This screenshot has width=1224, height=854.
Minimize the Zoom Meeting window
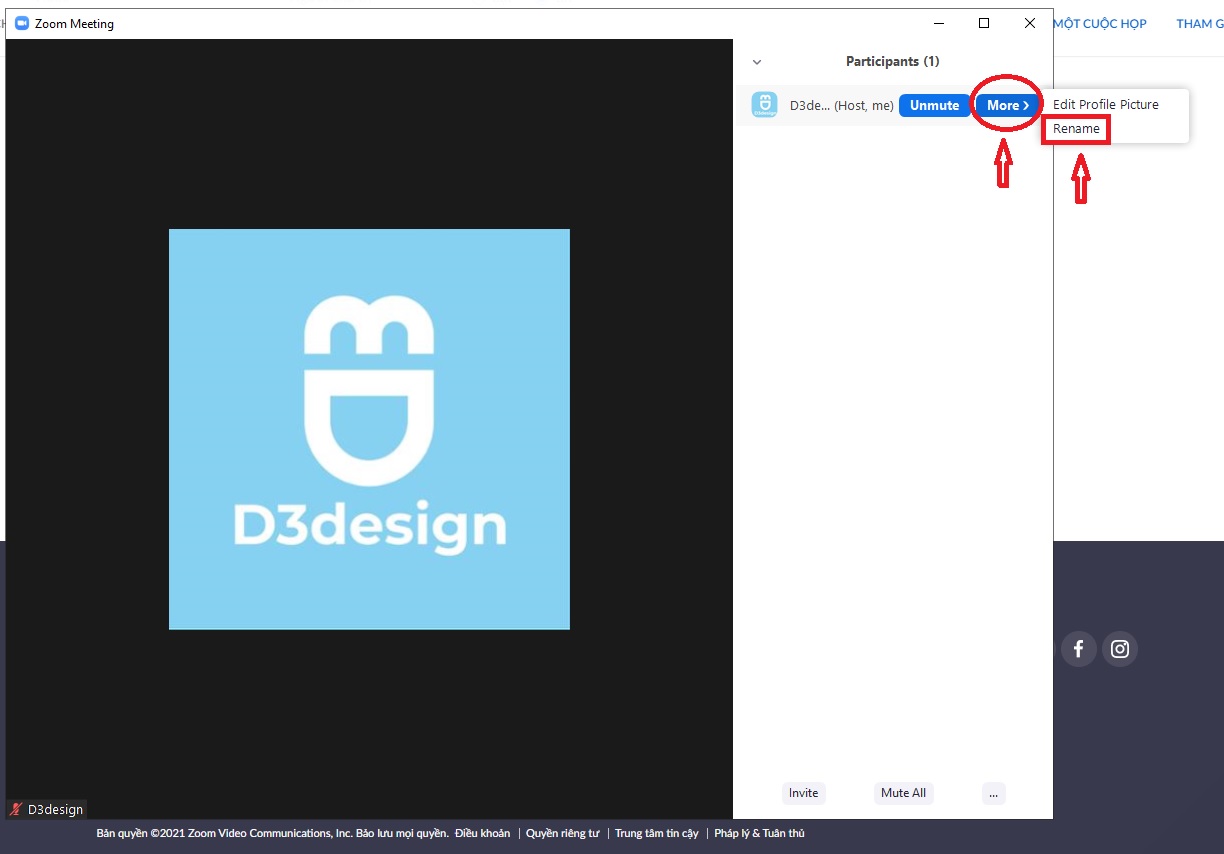pyautogui.click(x=939, y=23)
